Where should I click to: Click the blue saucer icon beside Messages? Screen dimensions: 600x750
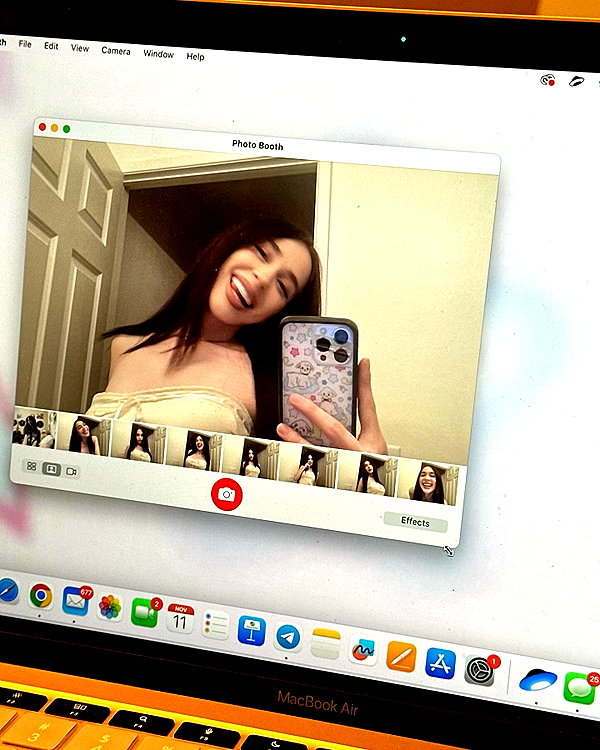coord(537,679)
